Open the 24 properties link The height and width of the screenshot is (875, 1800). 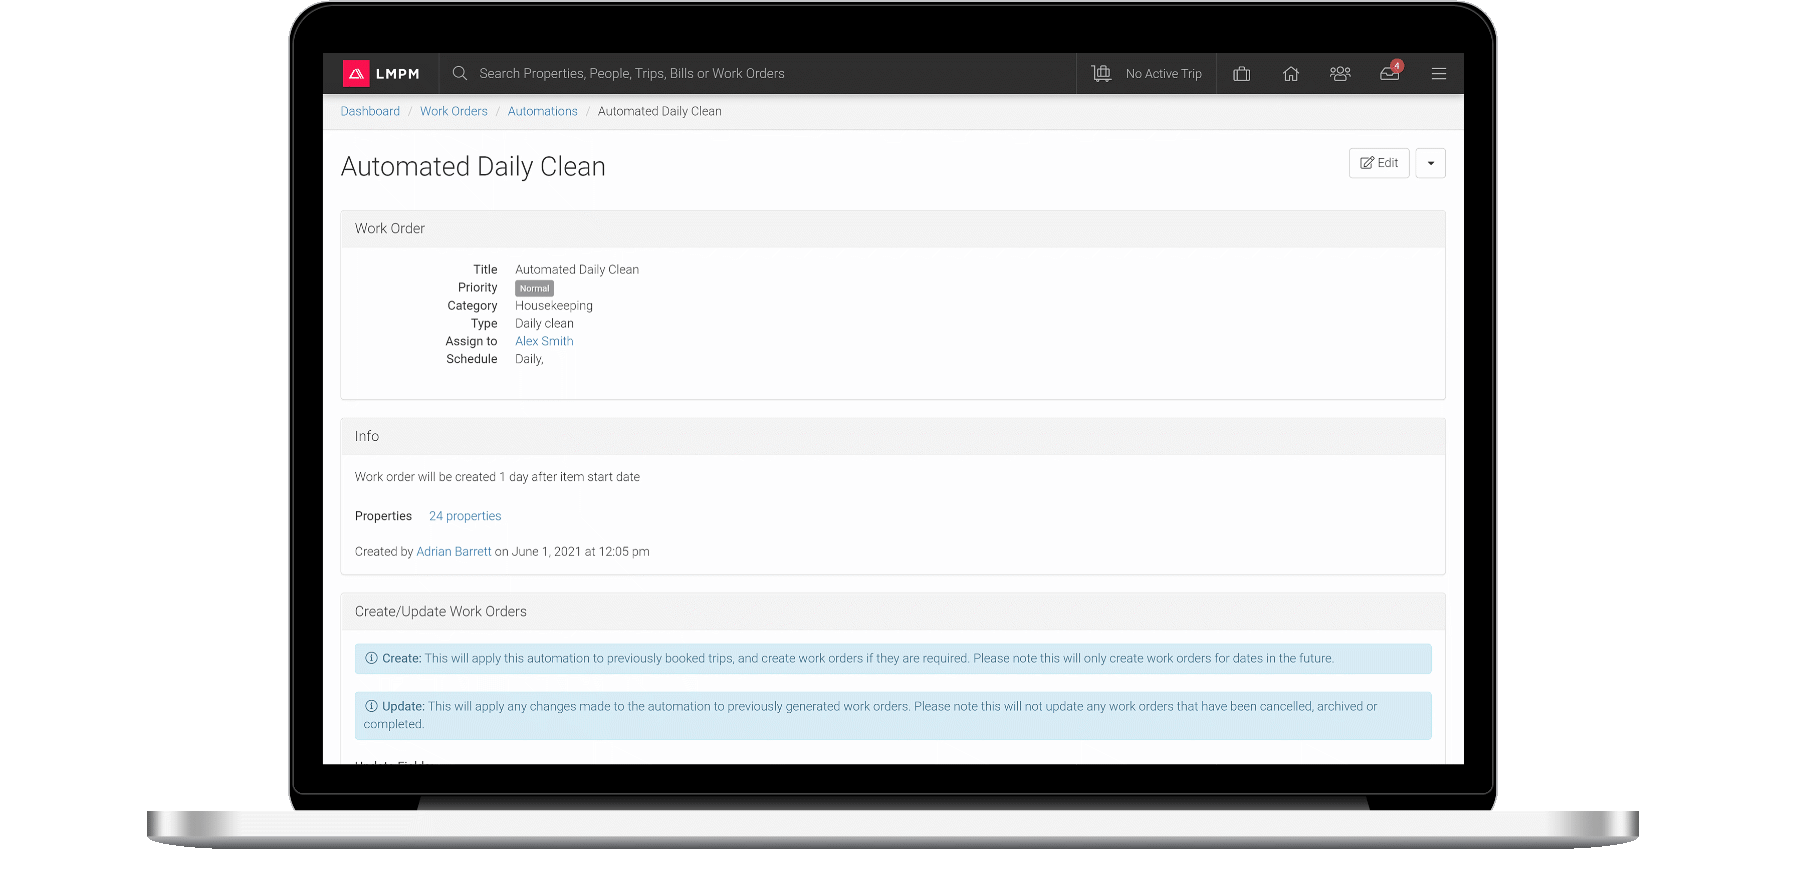click(x=465, y=516)
